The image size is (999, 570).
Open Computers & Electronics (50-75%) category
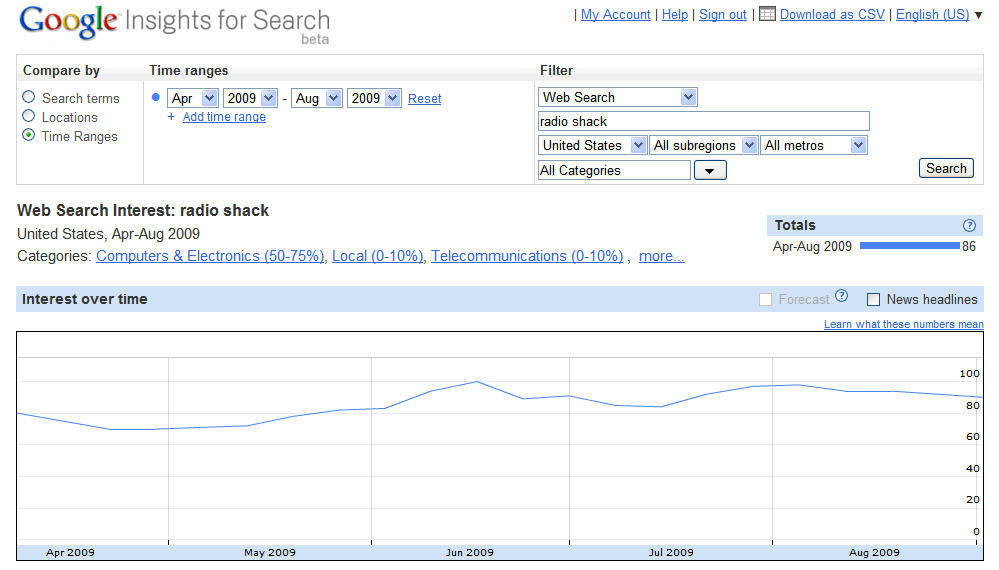point(210,256)
